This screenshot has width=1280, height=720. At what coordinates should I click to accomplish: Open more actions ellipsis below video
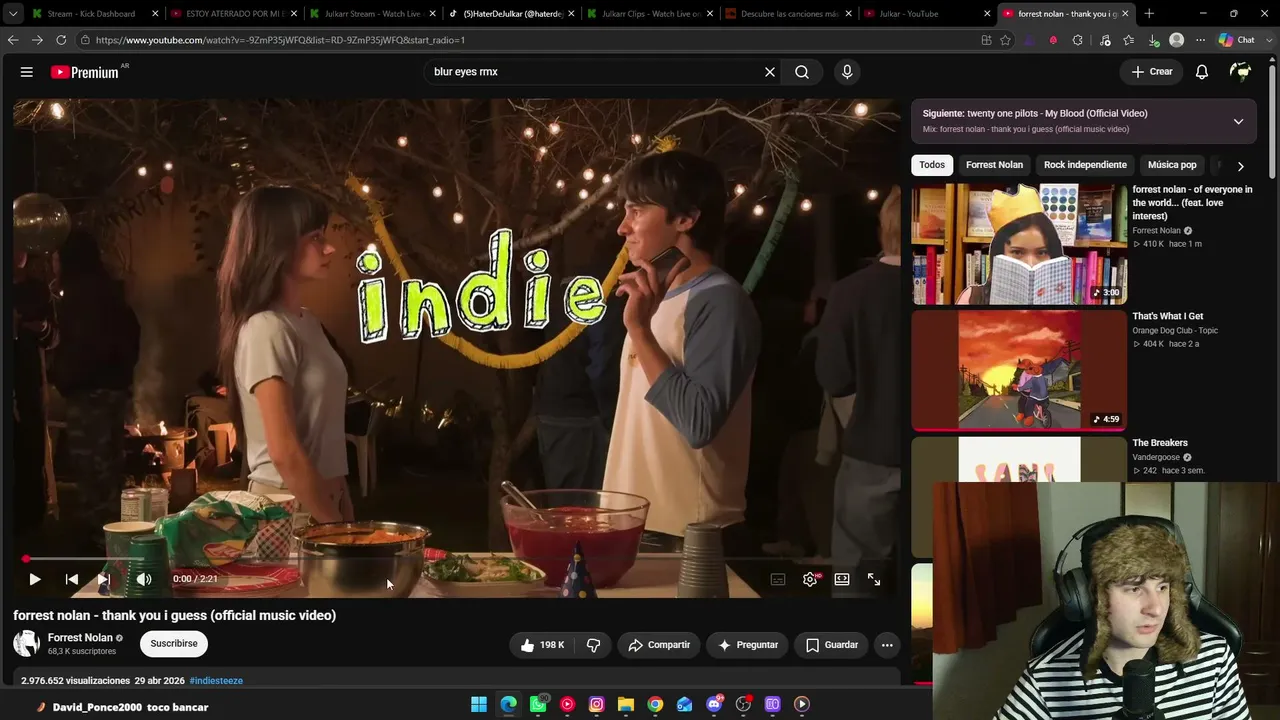887,645
